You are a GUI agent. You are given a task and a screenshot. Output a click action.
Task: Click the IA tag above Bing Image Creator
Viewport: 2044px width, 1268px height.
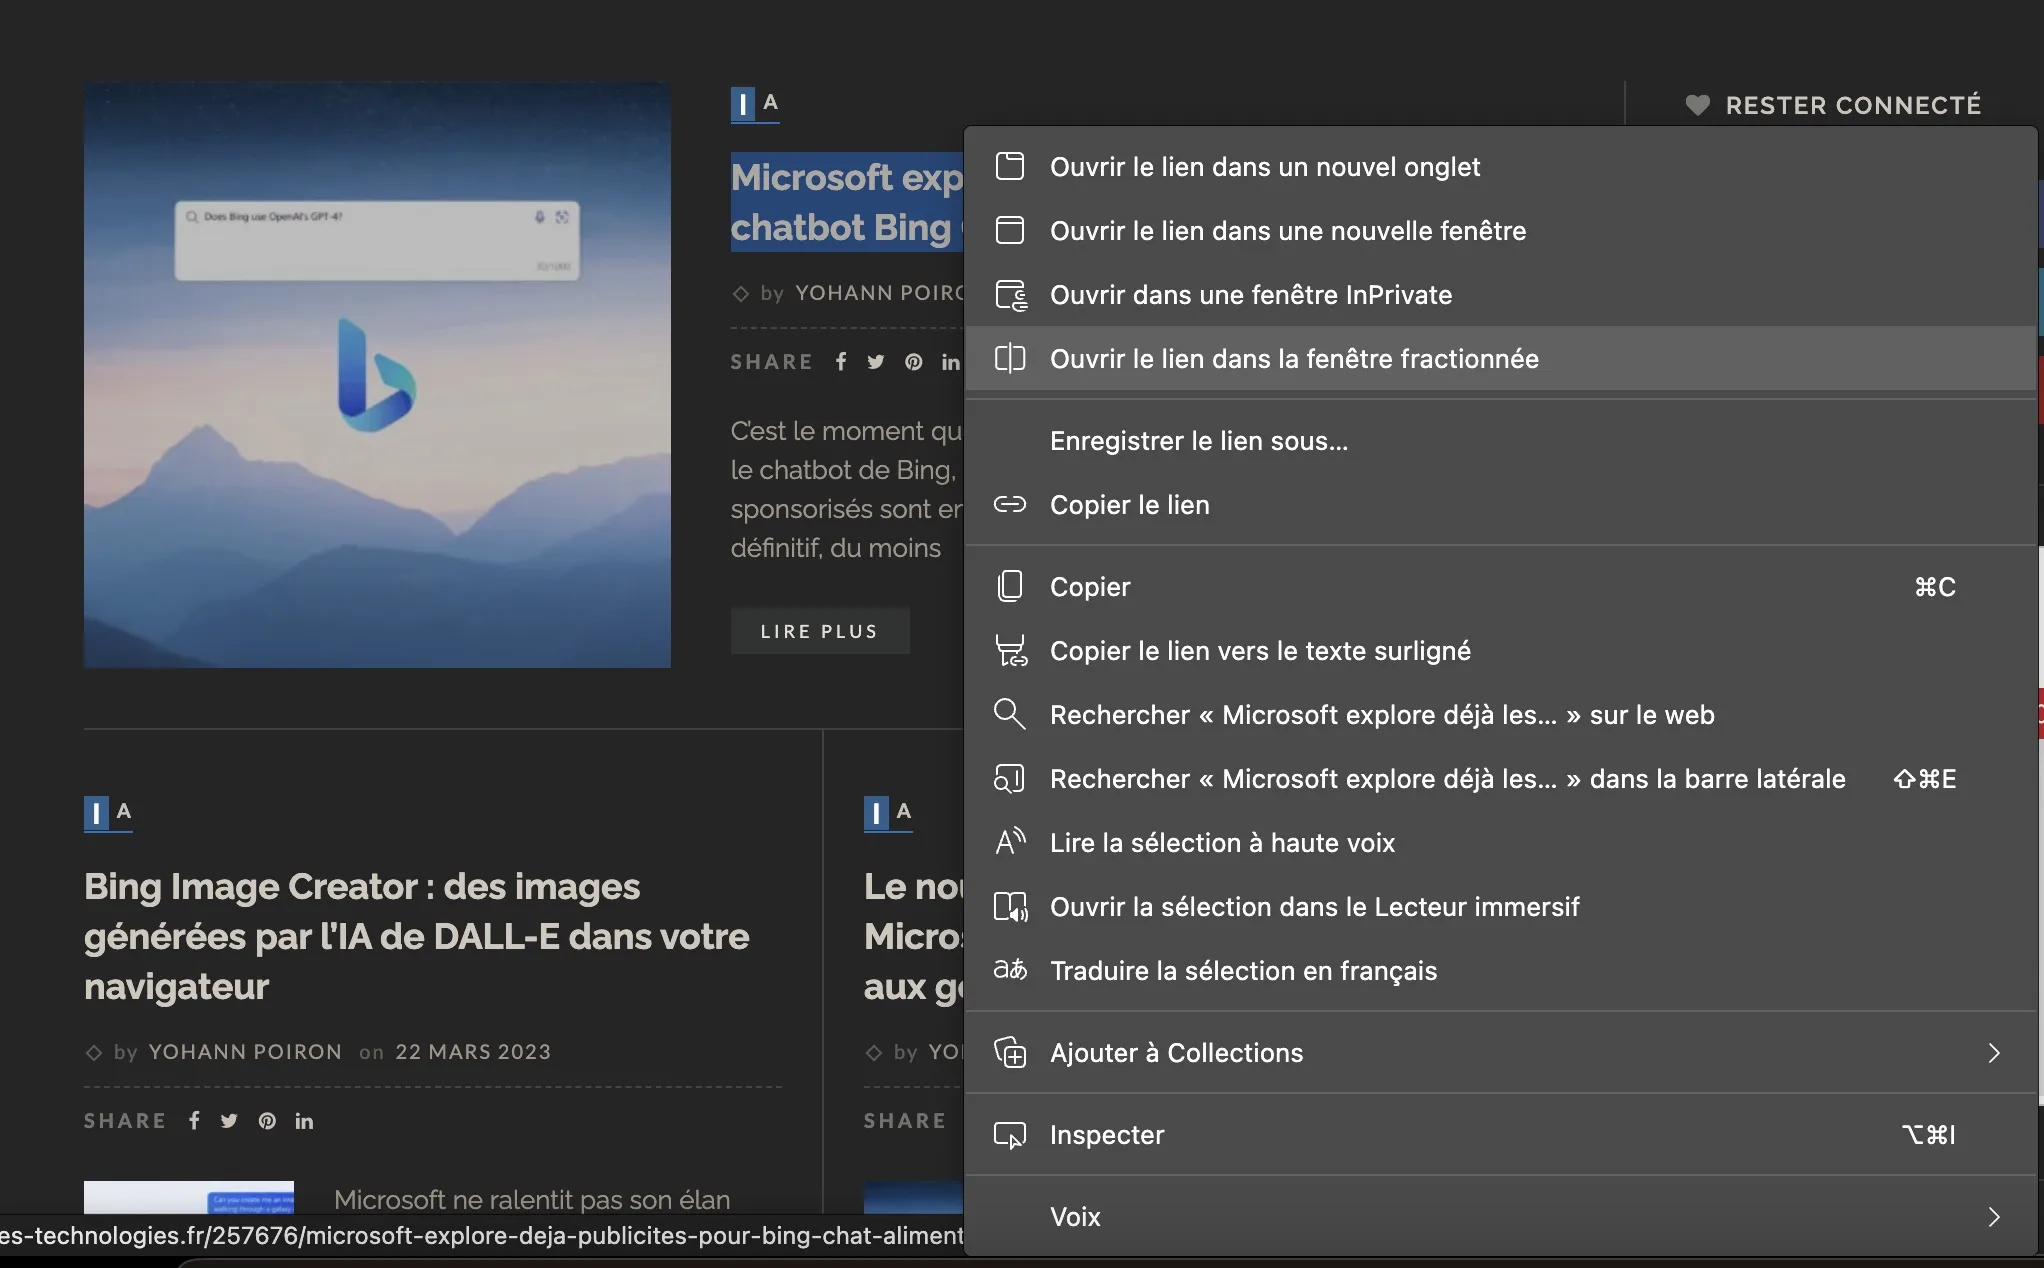pyautogui.click(x=108, y=812)
